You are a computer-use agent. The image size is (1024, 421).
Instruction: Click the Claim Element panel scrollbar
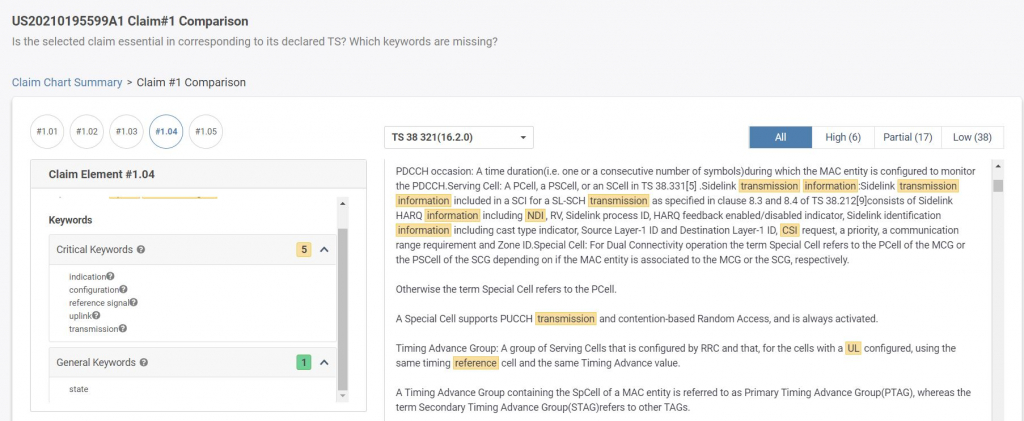[343, 300]
